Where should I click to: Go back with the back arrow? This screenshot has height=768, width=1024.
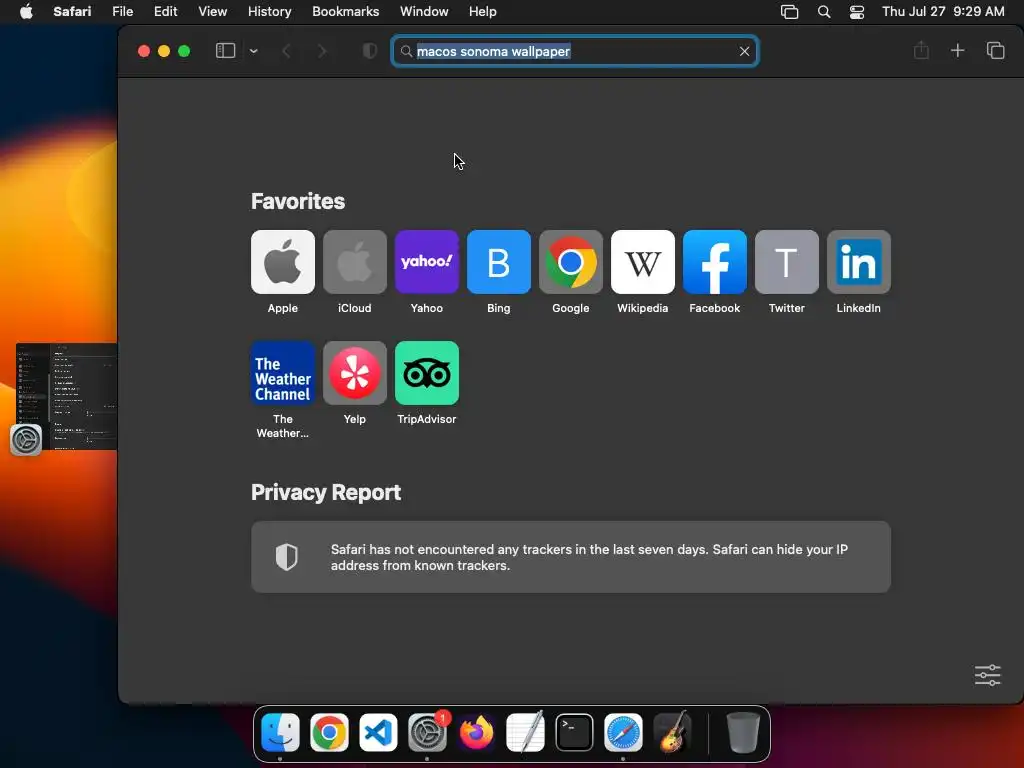tap(286, 51)
